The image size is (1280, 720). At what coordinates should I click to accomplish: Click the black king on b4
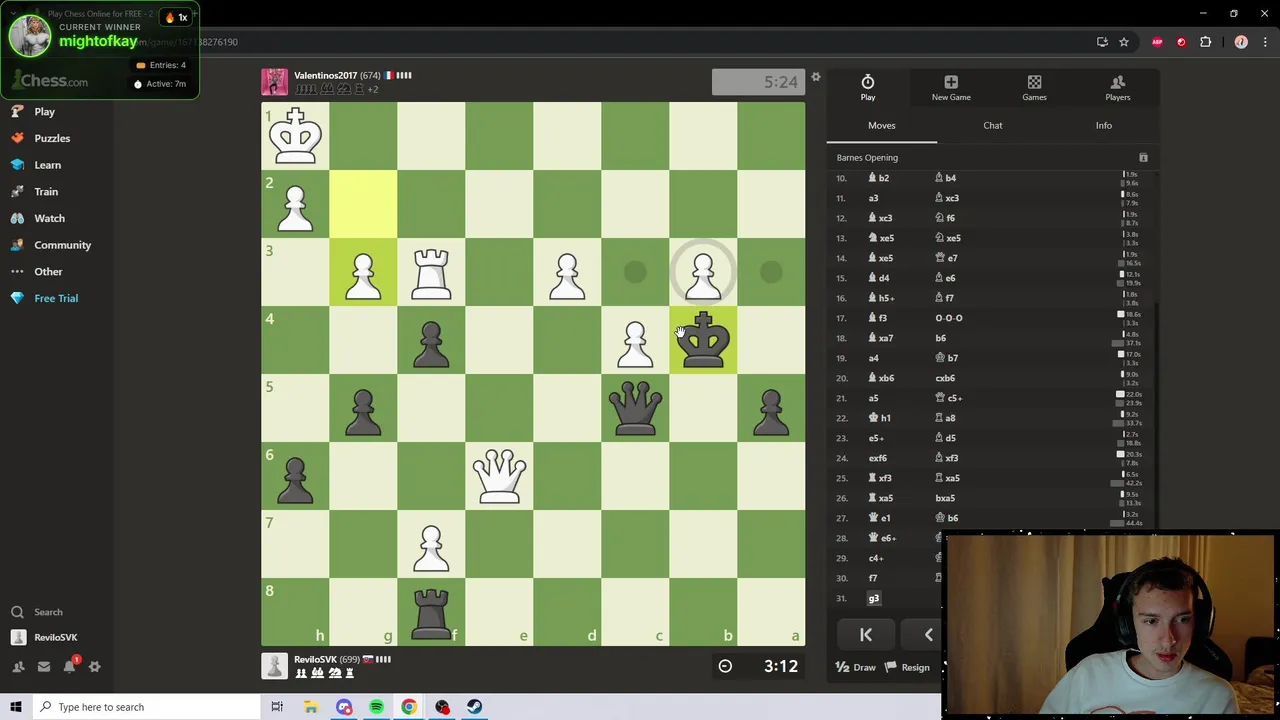(703, 340)
